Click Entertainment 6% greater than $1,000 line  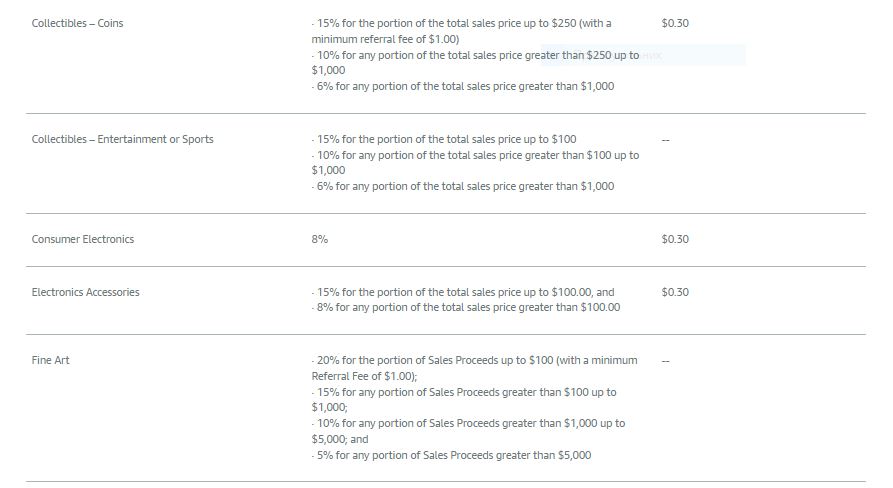[x=463, y=186]
